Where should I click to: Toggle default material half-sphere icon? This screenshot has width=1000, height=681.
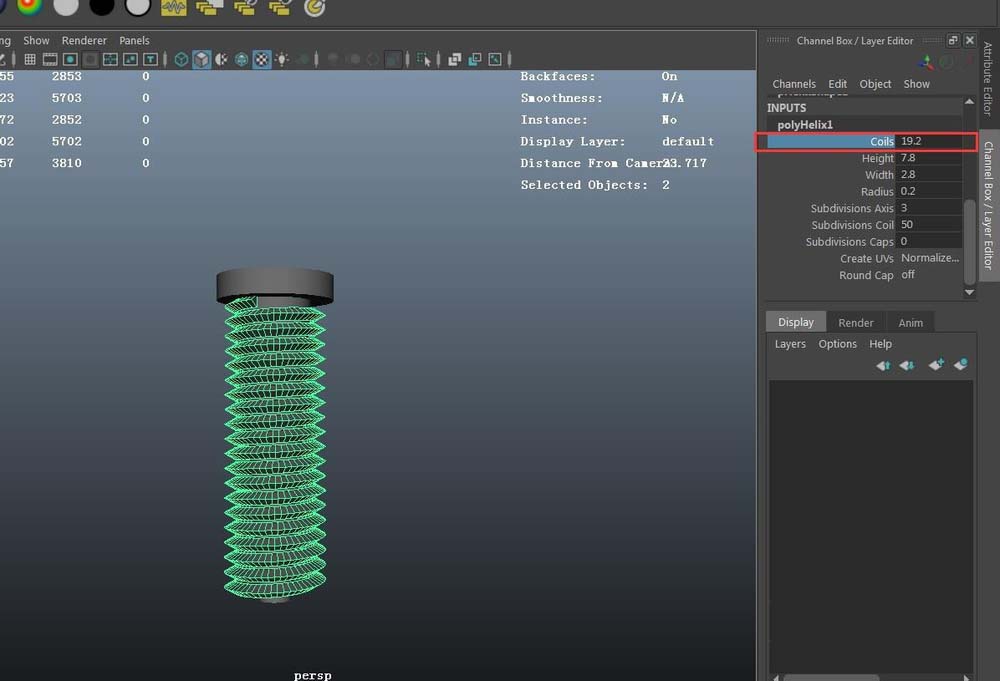(x=221, y=59)
